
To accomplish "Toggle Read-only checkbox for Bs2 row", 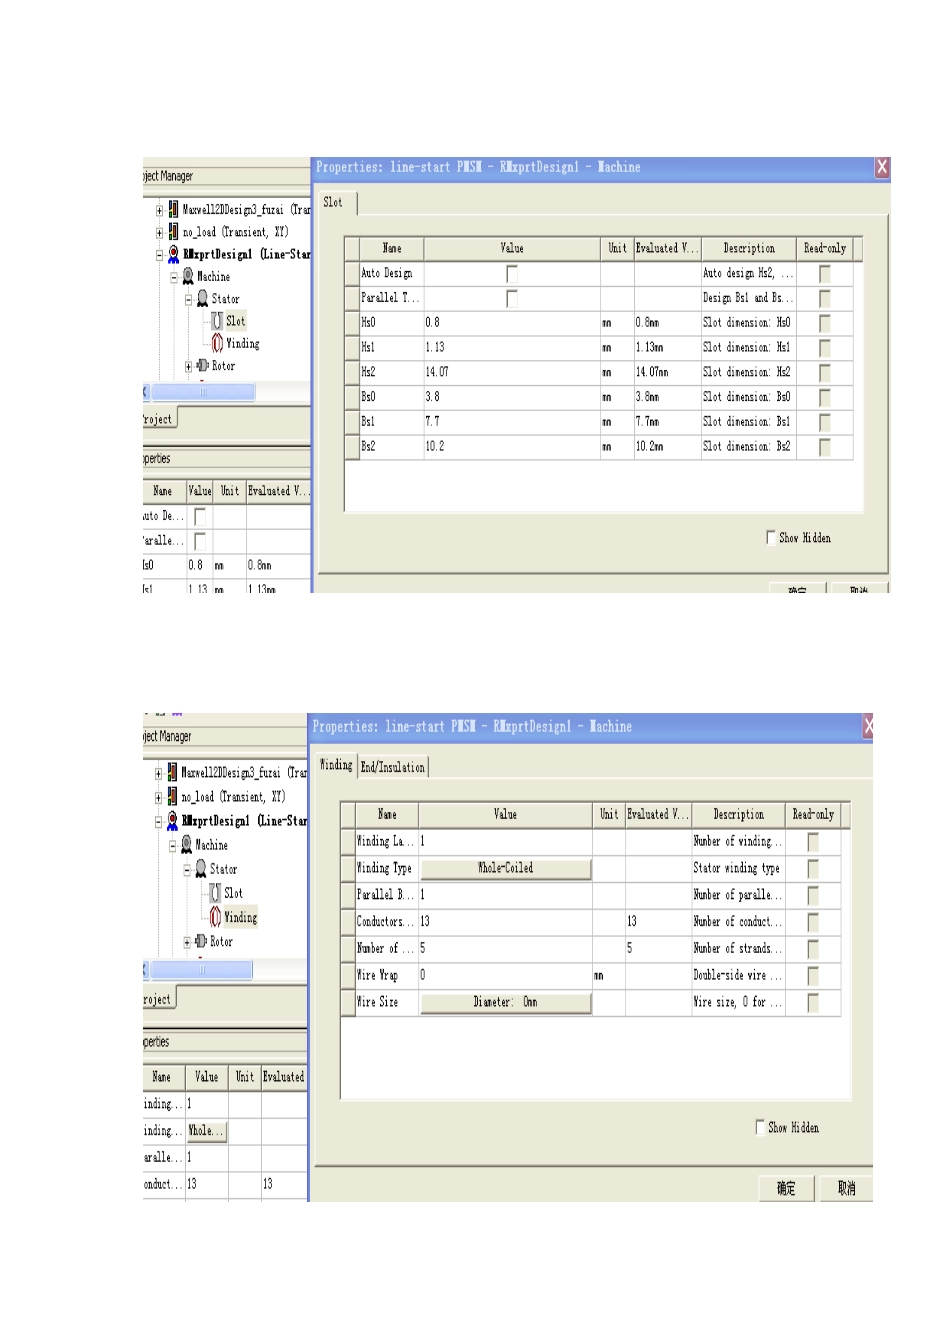I will tap(825, 447).
